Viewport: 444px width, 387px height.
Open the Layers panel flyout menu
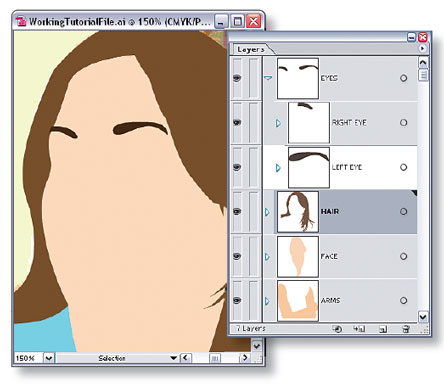pos(422,49)
